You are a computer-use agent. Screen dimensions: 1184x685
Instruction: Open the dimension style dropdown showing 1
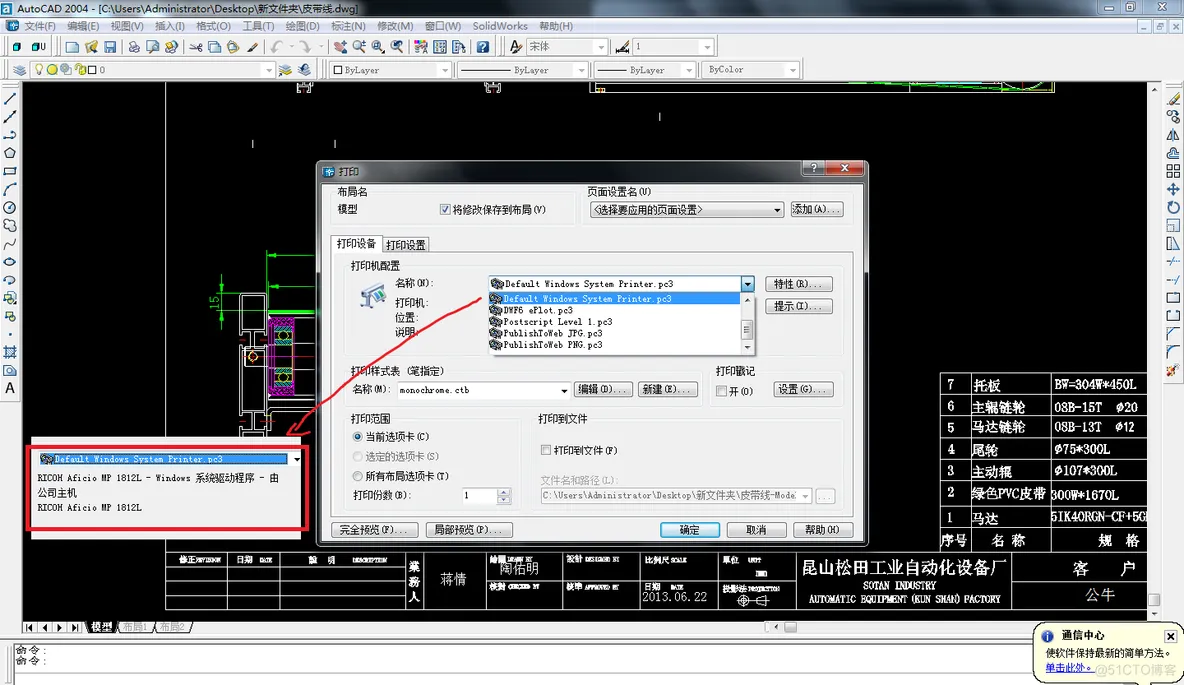pos(707,47)
